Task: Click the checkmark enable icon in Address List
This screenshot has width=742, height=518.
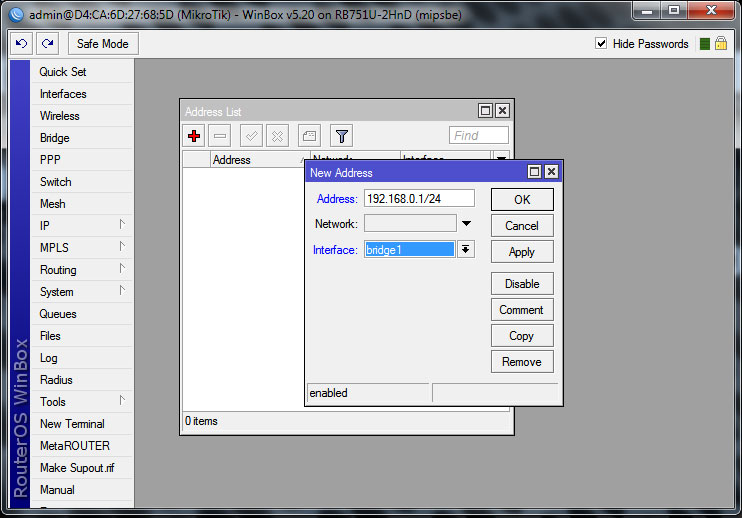Action: [252, 136]
